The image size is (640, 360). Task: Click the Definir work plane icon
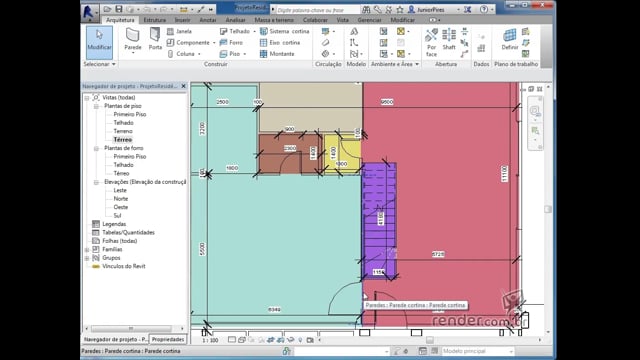point(509,40)
